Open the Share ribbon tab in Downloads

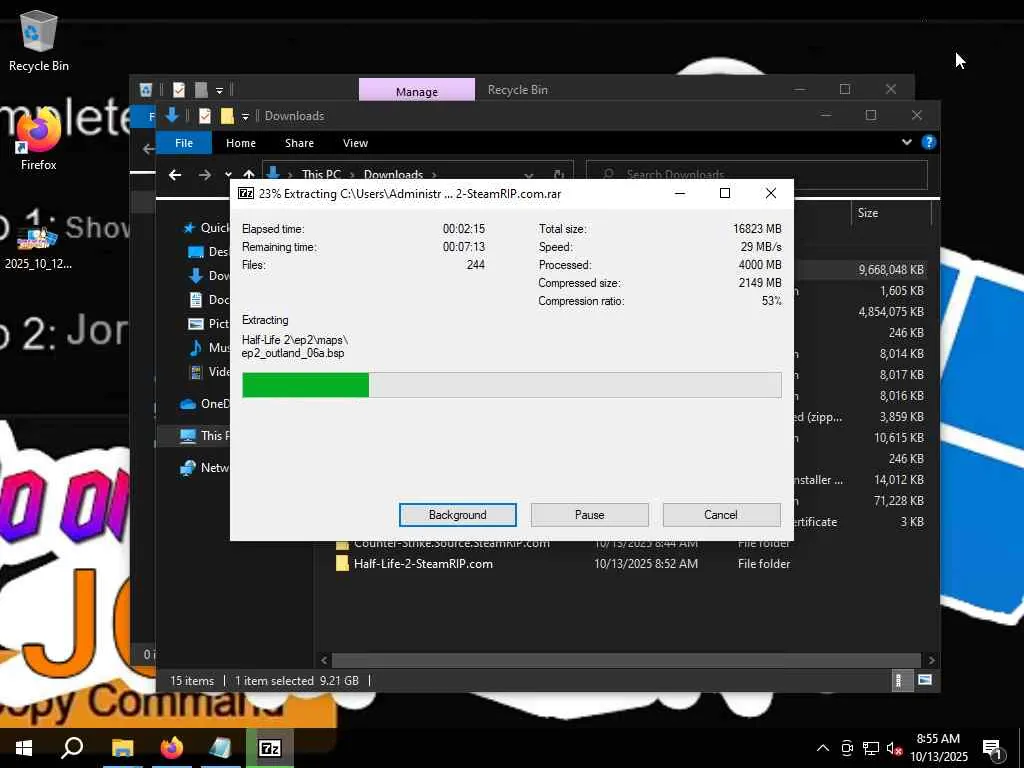[299, 143]
